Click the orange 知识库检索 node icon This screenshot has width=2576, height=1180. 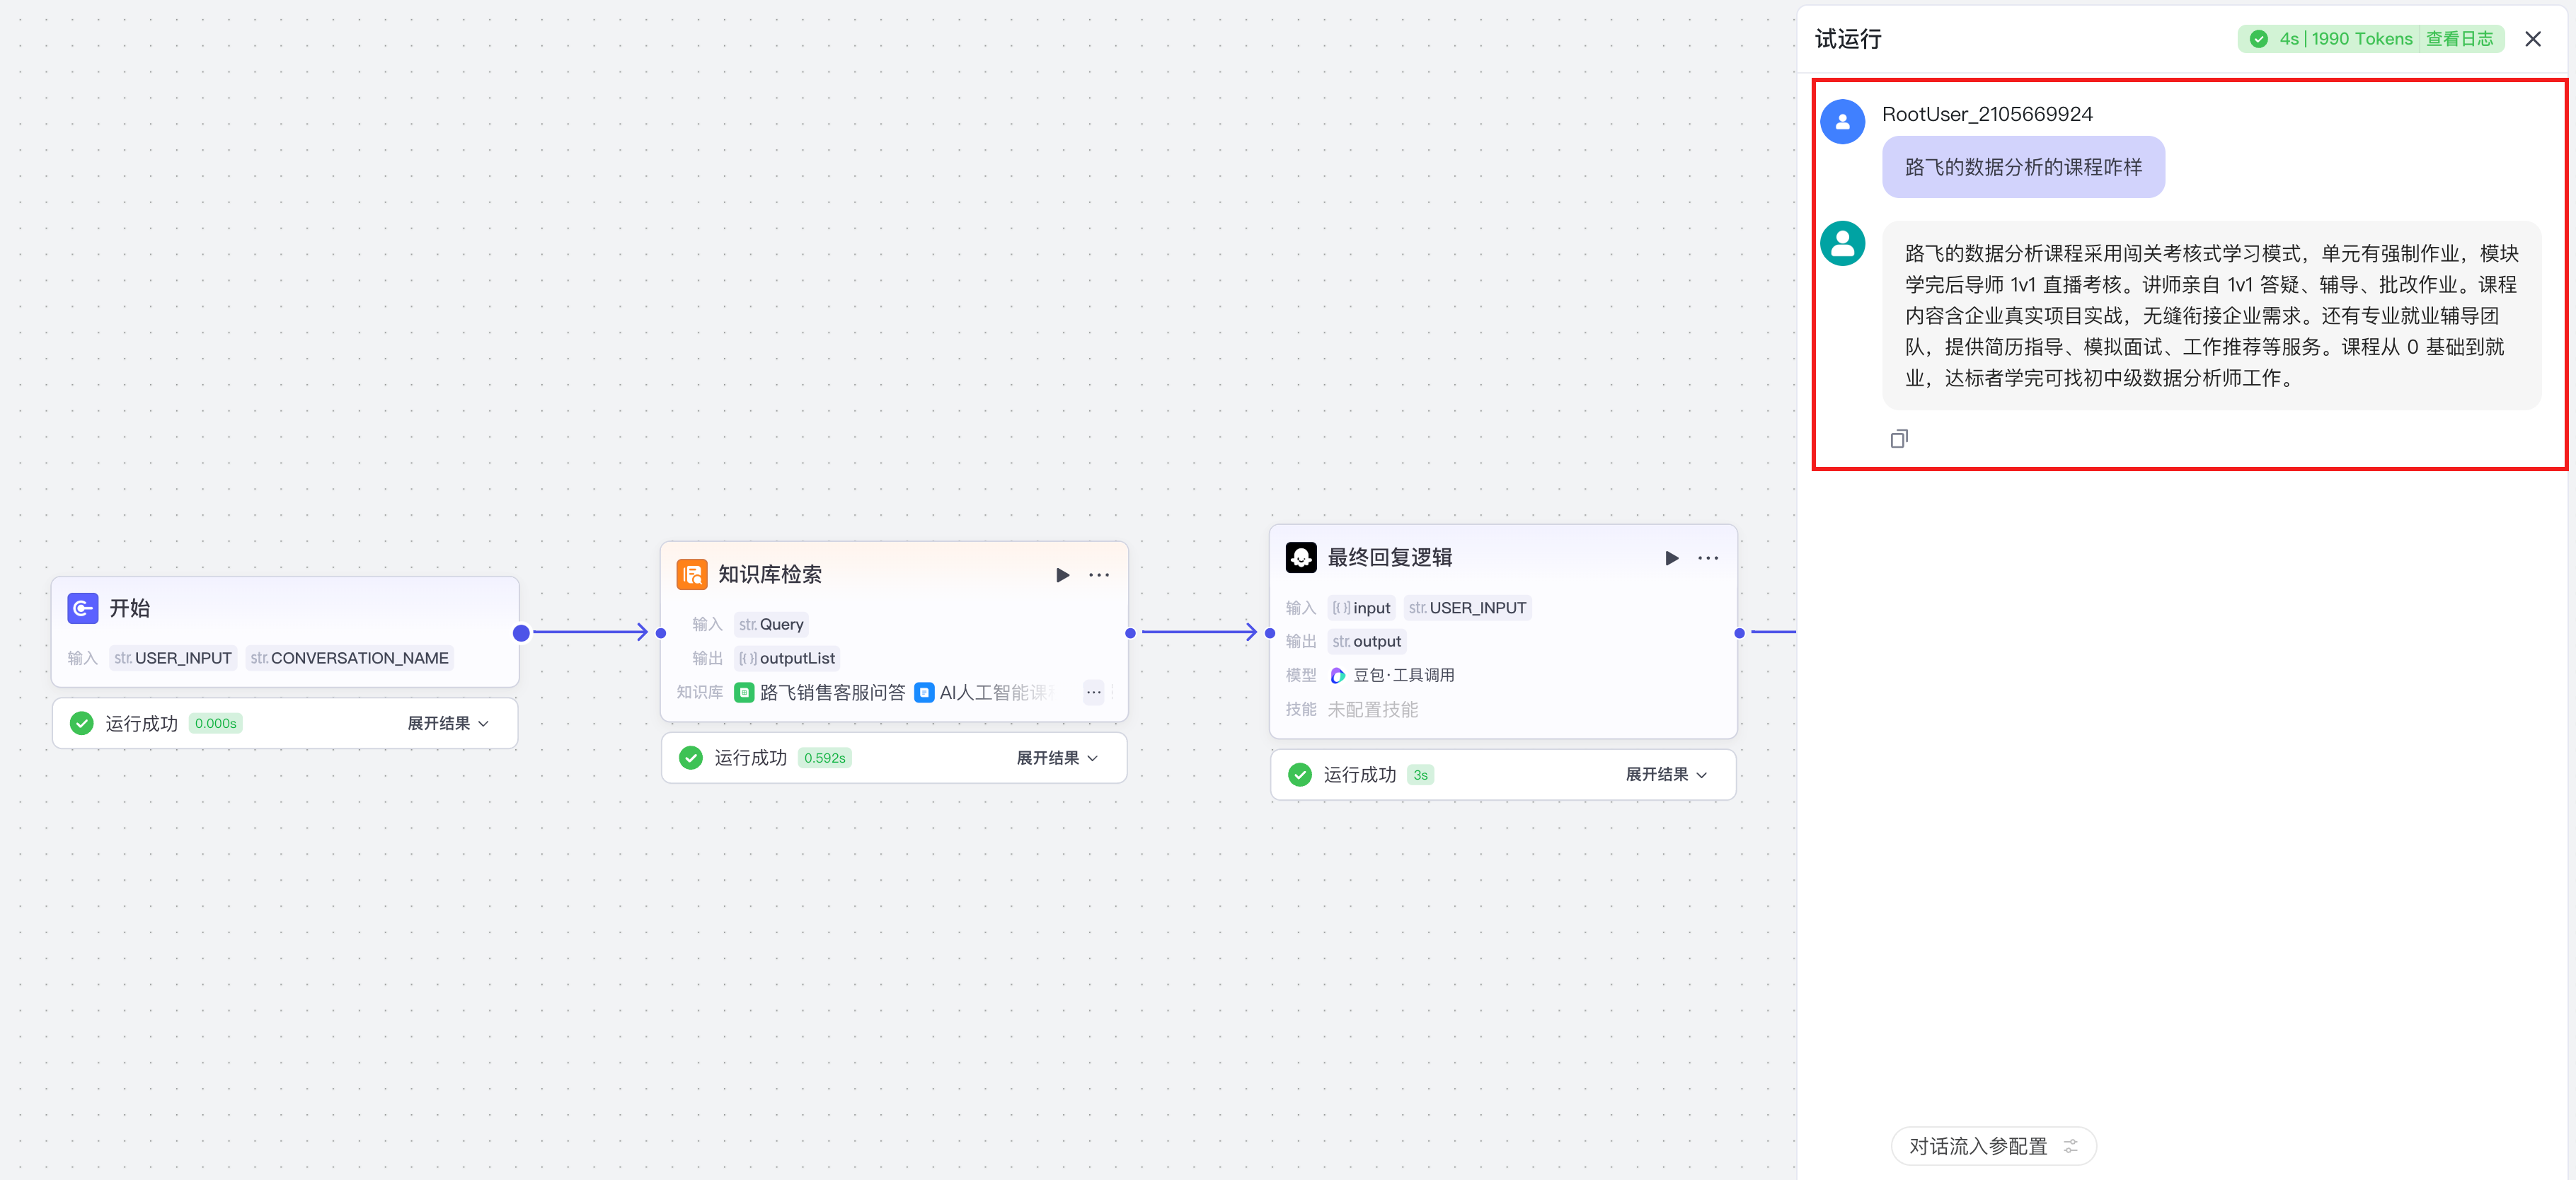pos(692,575)
